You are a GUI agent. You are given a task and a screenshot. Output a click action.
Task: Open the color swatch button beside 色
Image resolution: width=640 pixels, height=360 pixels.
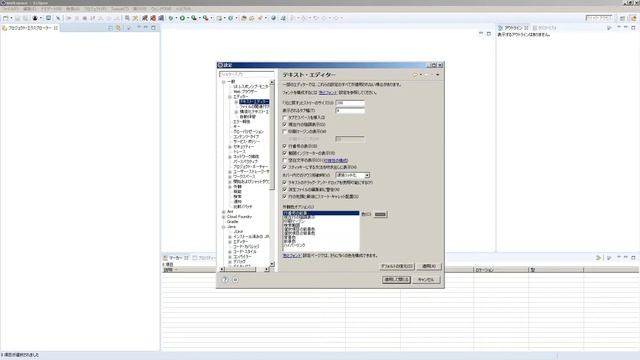pos(380,214)
